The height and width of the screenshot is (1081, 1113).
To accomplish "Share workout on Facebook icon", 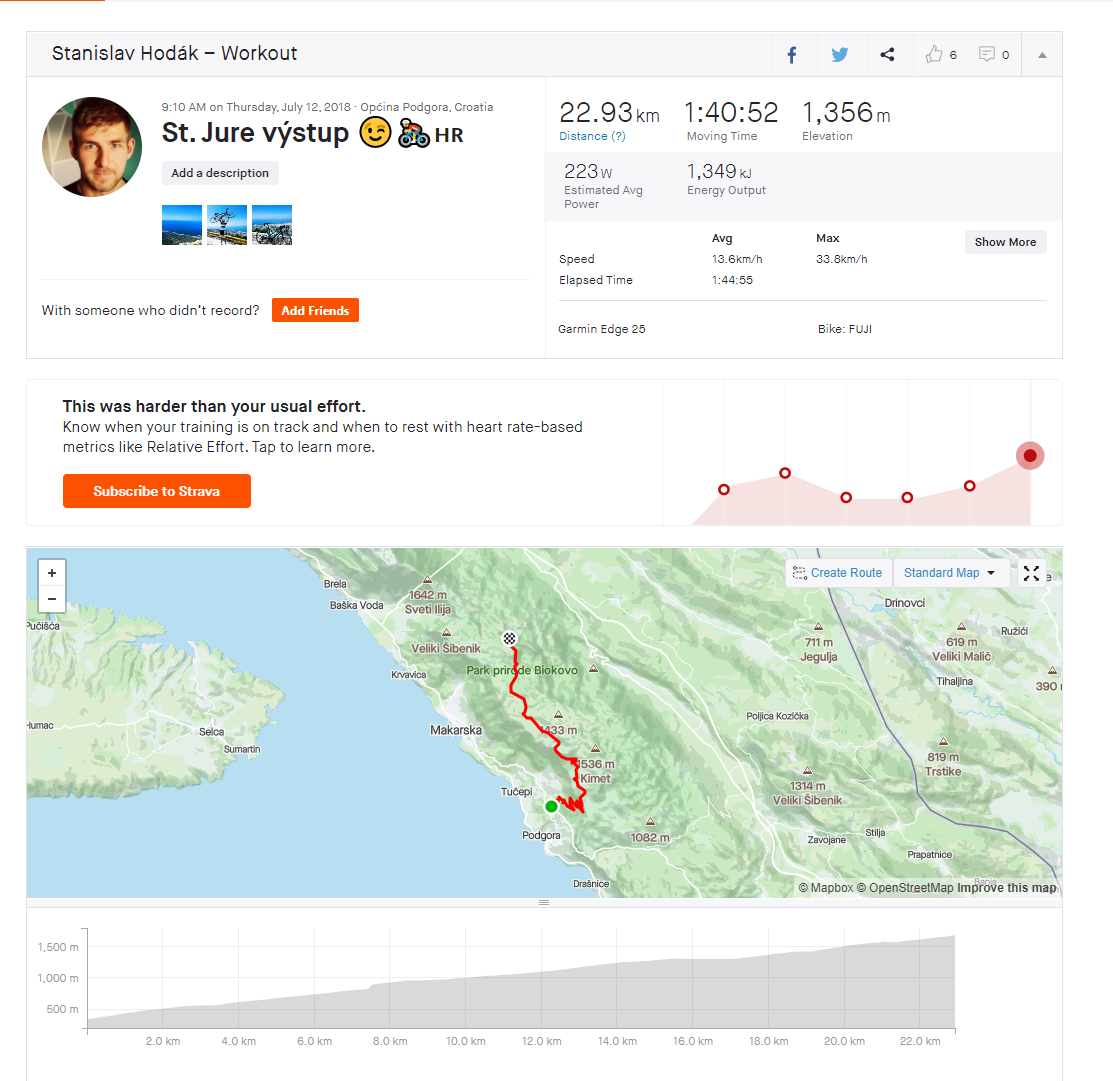I will [x=791, y=55].
